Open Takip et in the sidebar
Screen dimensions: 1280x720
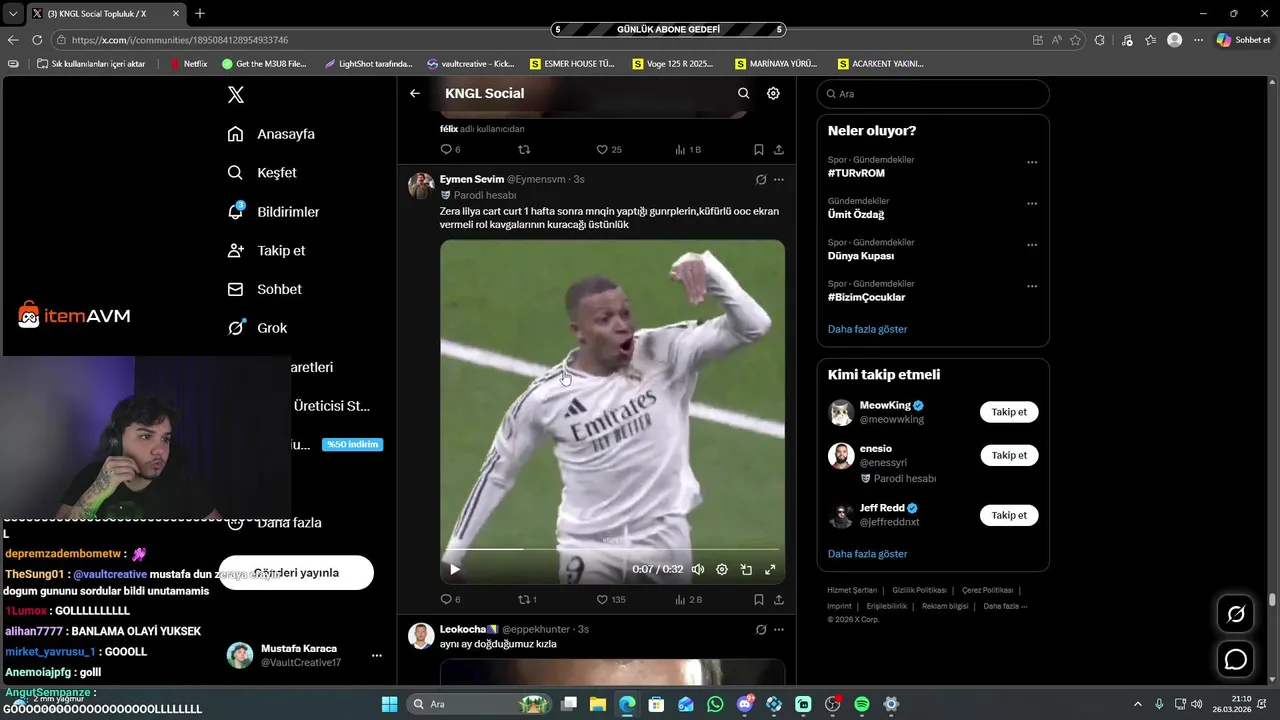click(x=266, y=251)
